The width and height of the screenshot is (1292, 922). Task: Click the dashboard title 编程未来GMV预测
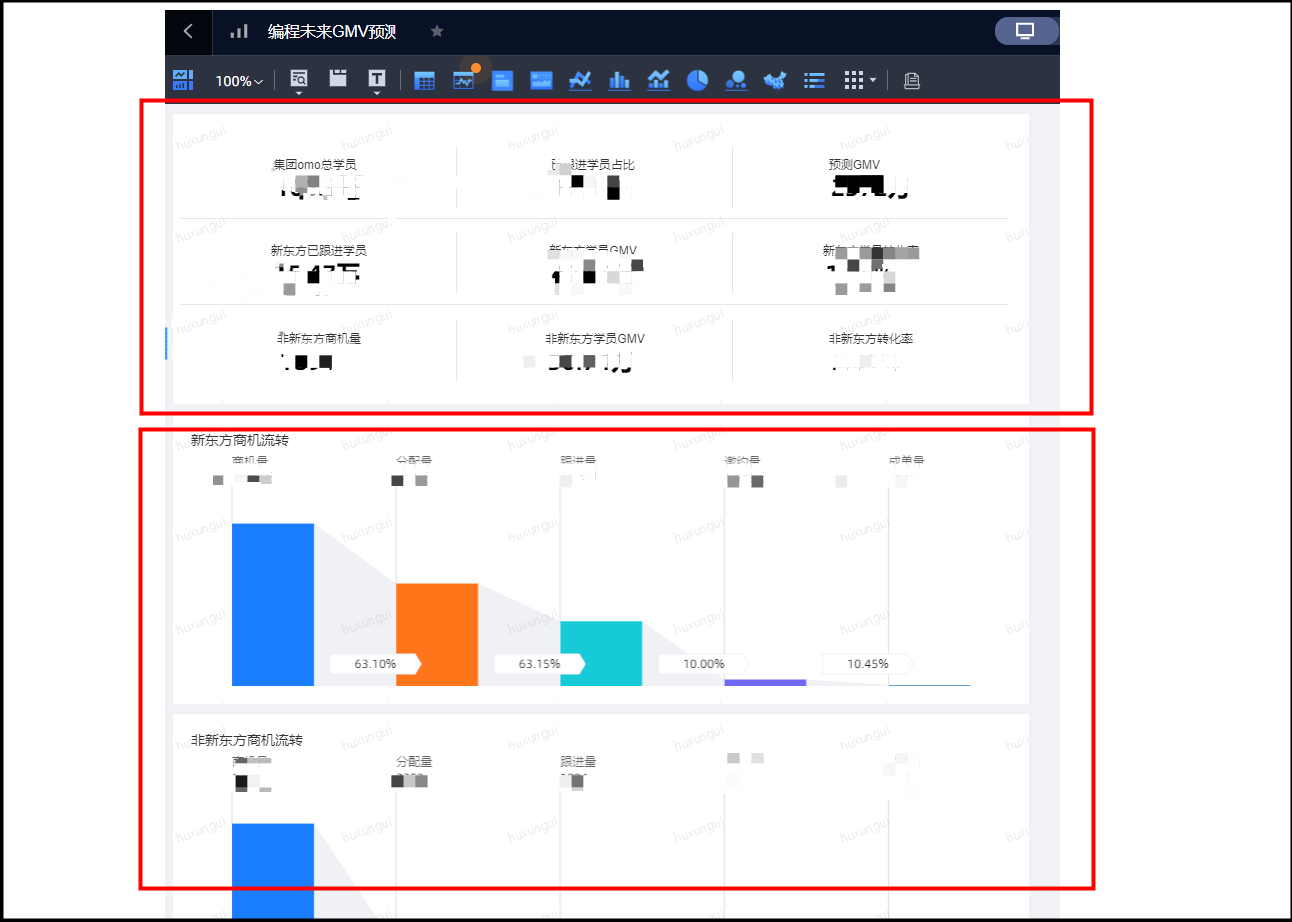point(332,31)
